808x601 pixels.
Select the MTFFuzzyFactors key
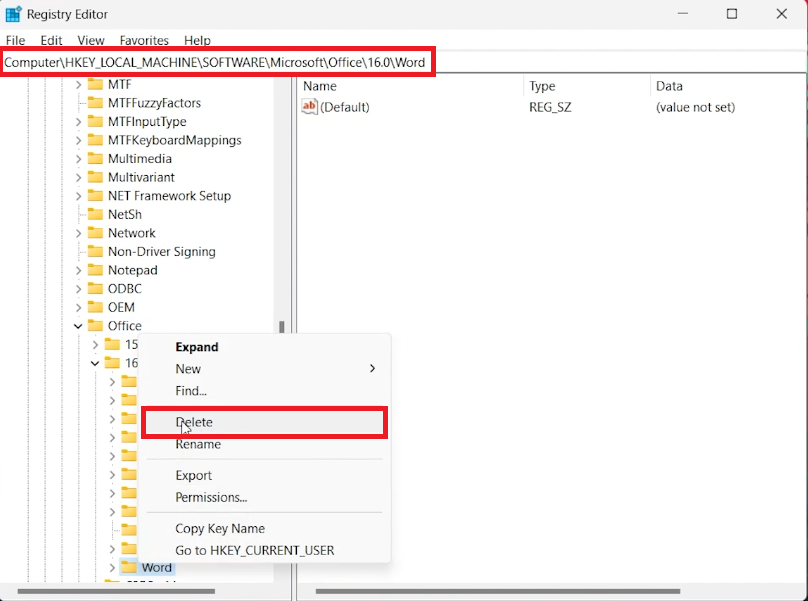(155, 103)
